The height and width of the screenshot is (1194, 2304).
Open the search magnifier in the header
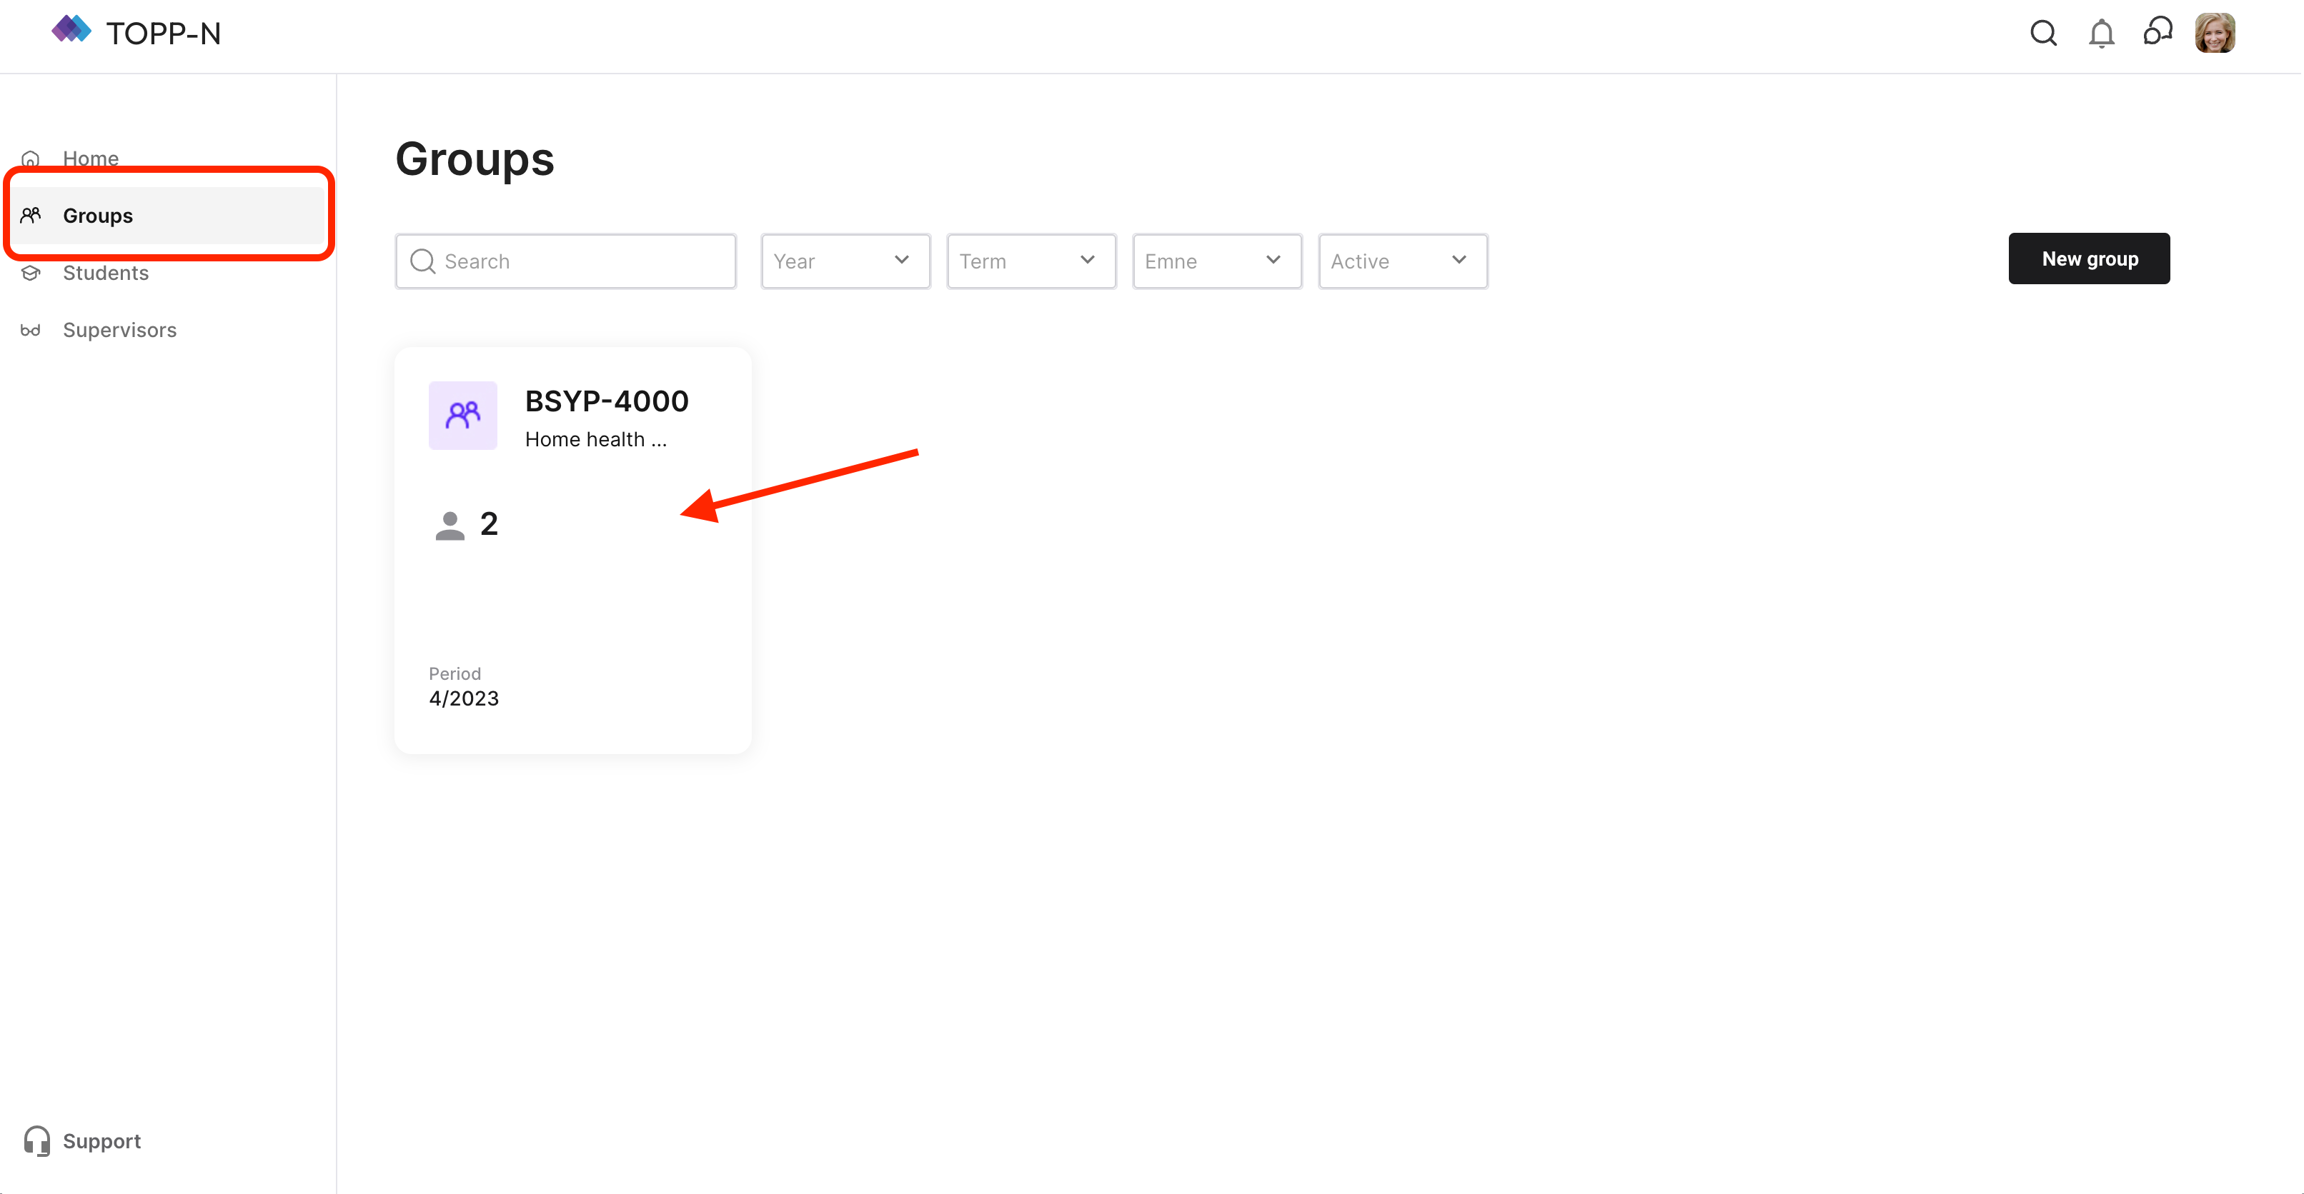click(2043, 33)
